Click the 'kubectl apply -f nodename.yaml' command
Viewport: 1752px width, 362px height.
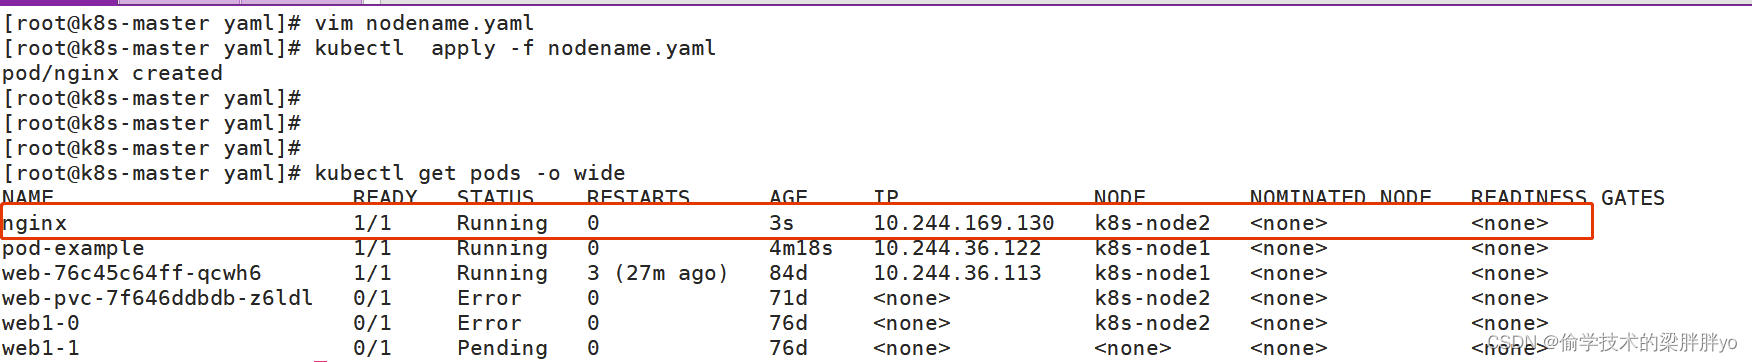[x=515, y=48]
